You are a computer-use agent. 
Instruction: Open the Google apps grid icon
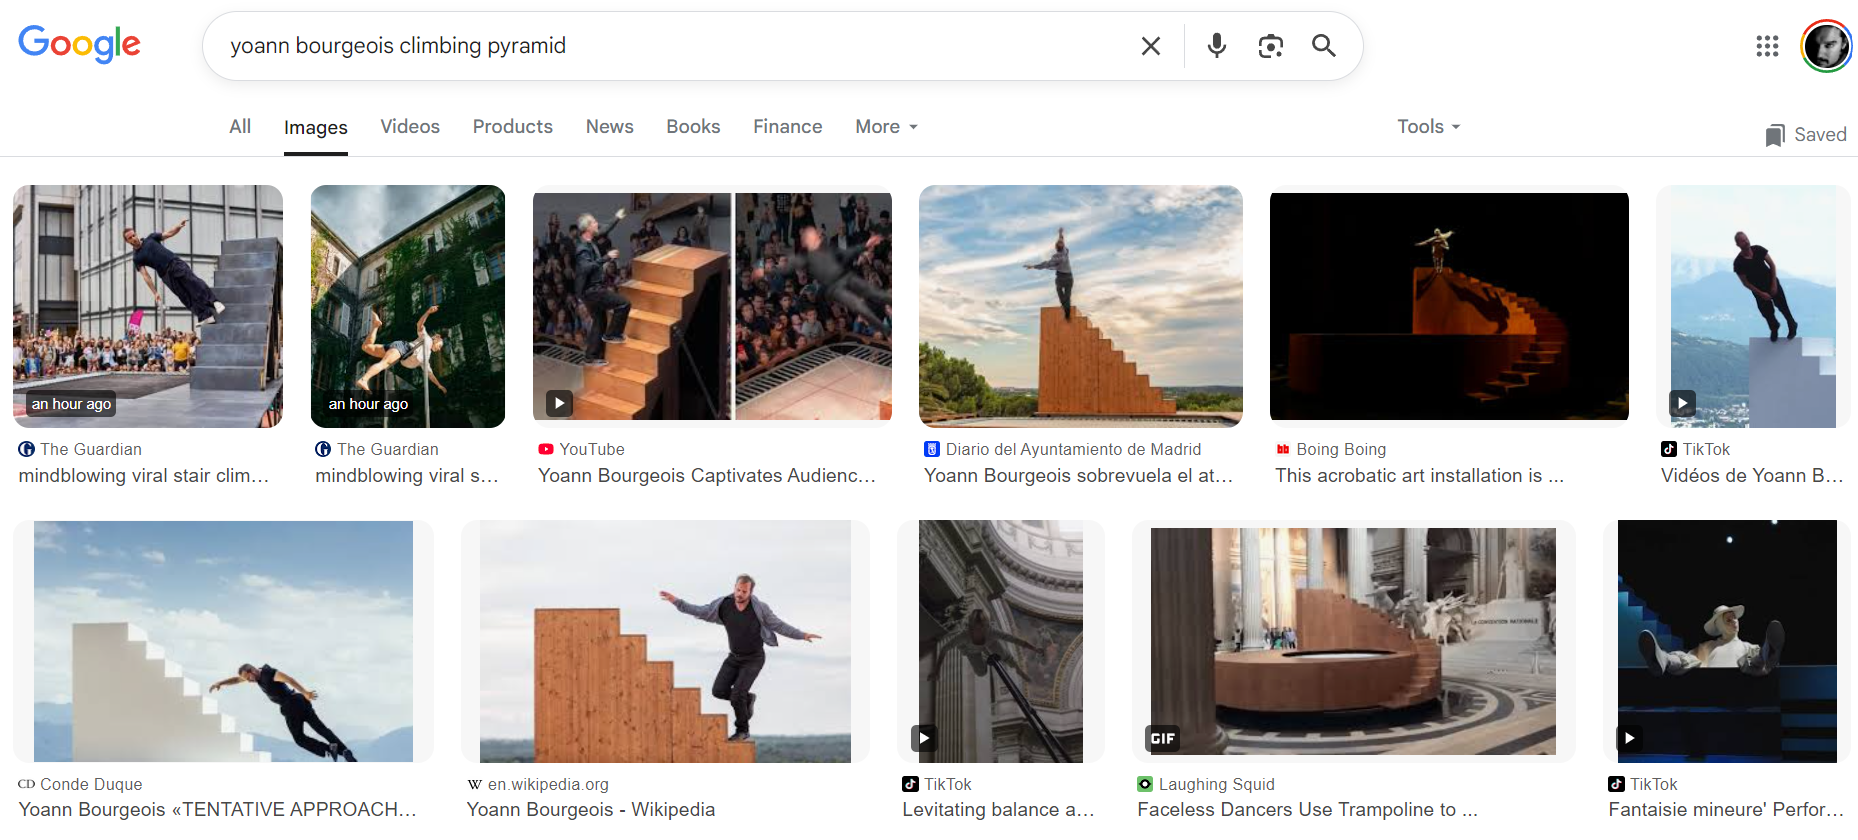(x=1767, y=46)
